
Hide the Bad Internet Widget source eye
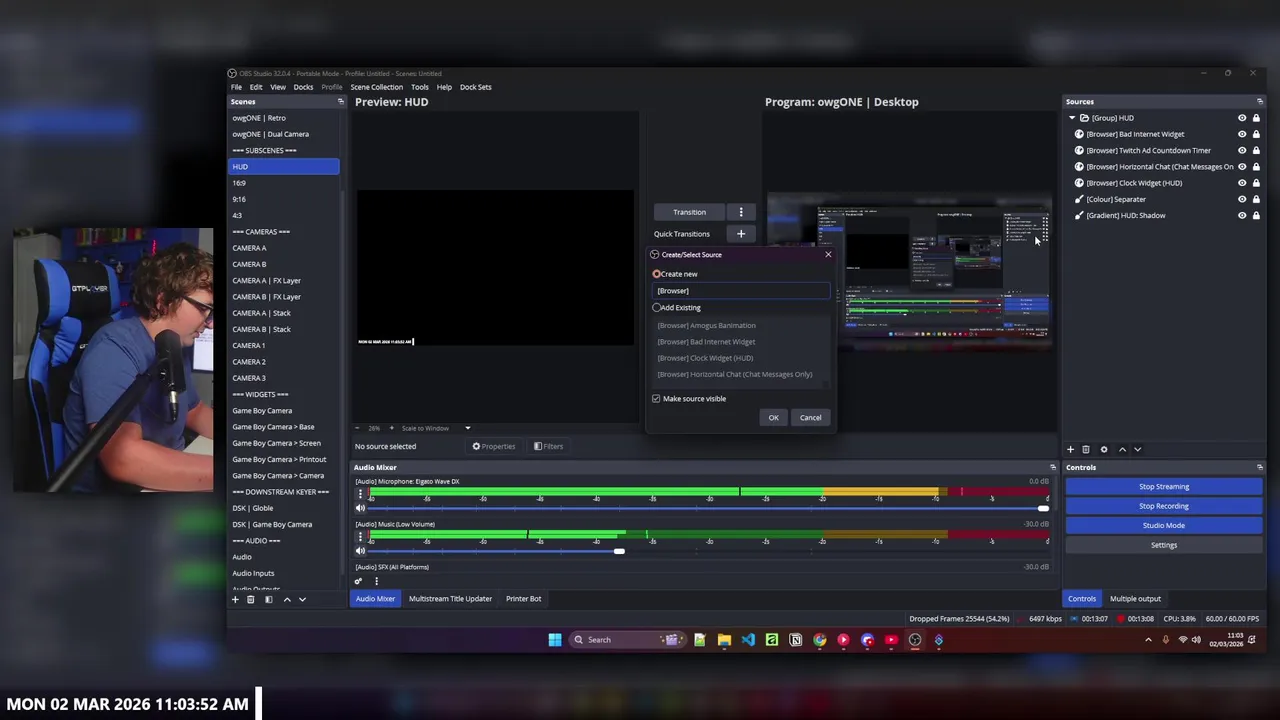pos(1242,134)
